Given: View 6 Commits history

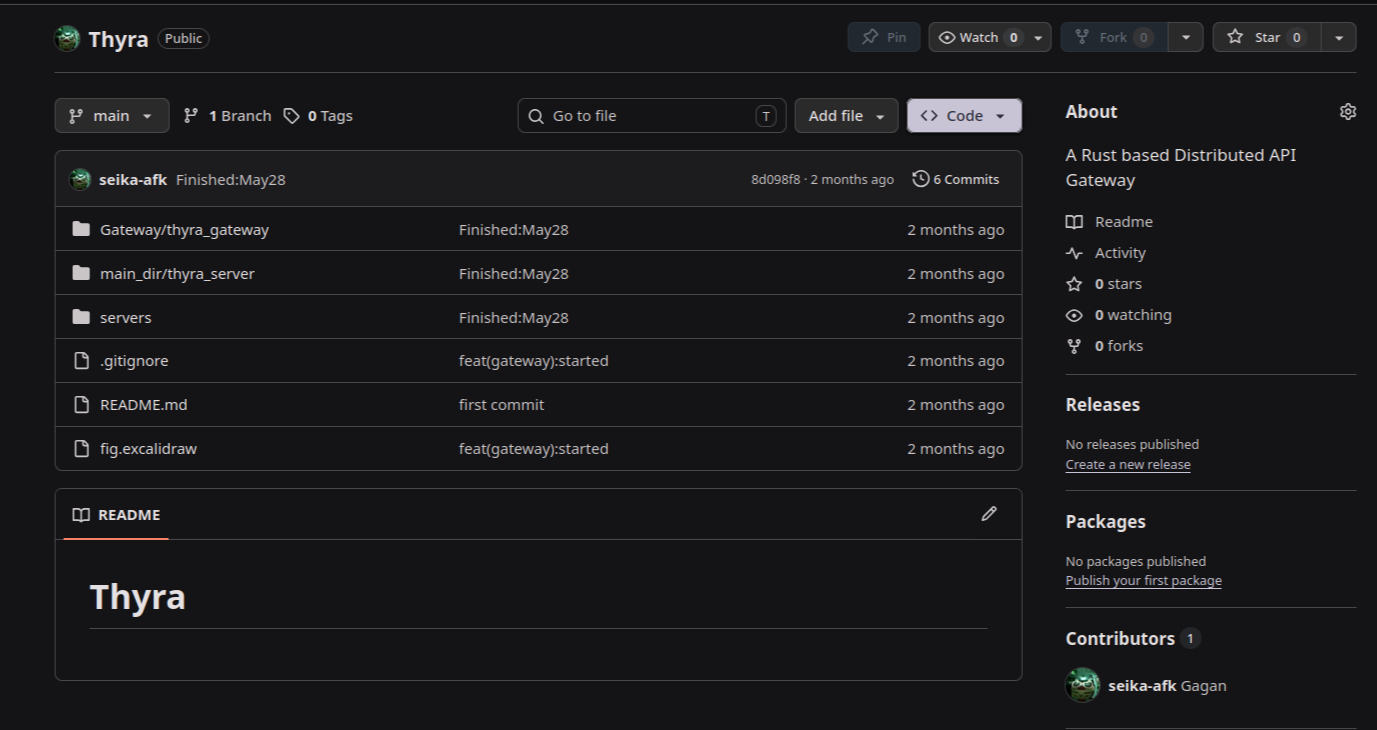Looking at the screenshot, I should 956,179.
